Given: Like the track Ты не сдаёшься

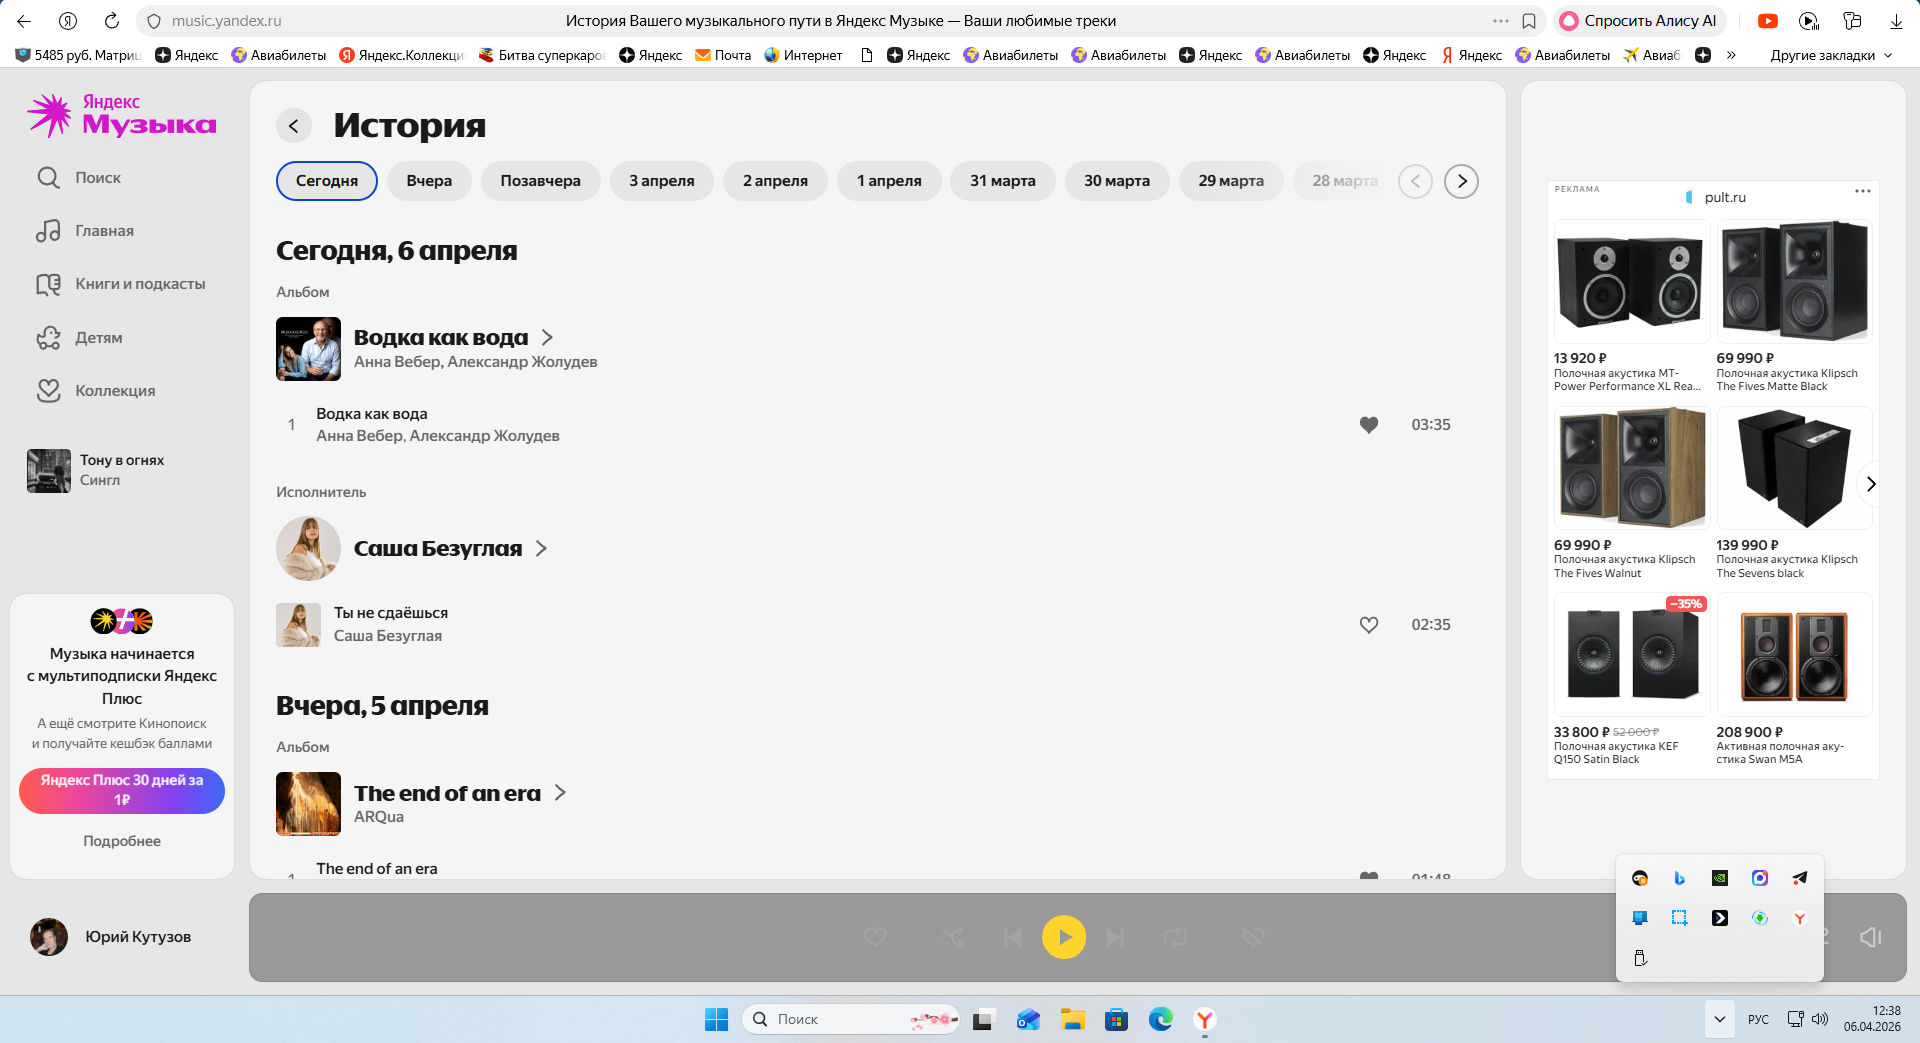Looking at the screenshot, I should click(x=1369, y=625).
